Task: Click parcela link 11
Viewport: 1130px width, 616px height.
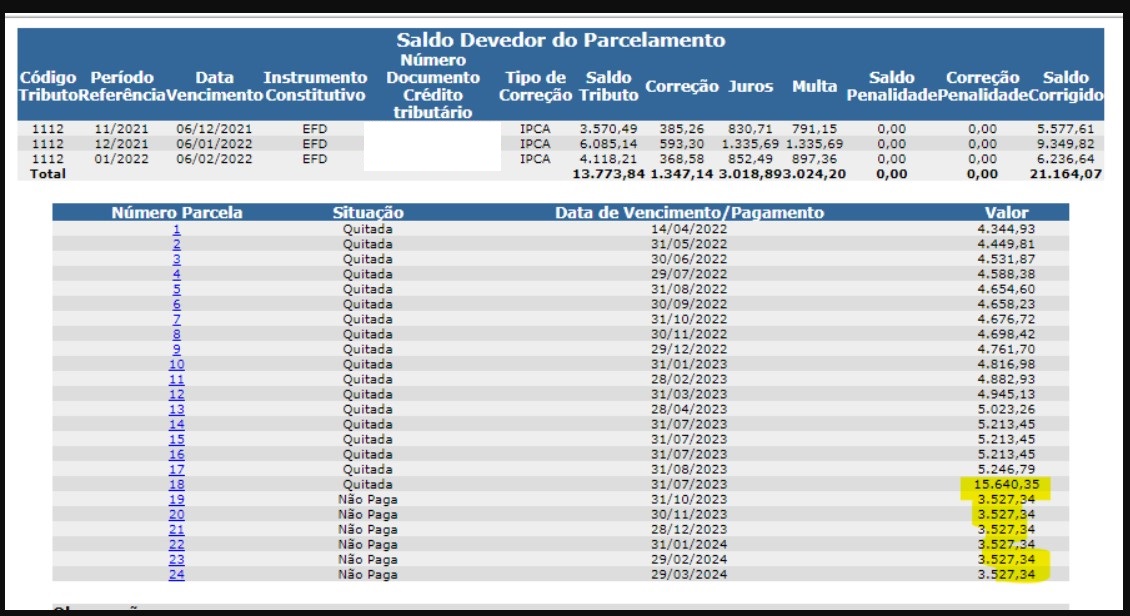Action: pyautogui.click(x=177, y=380)
